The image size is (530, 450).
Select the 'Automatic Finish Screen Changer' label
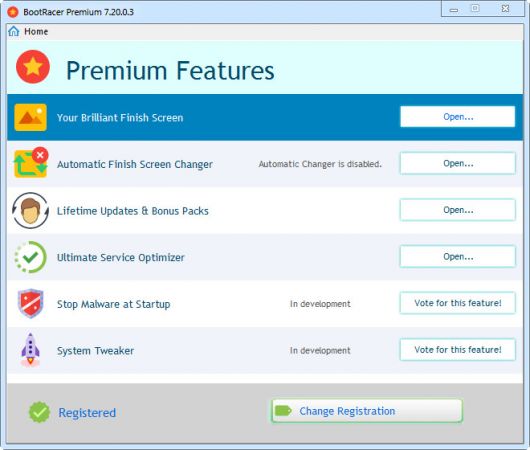click(x=135, y=164)
